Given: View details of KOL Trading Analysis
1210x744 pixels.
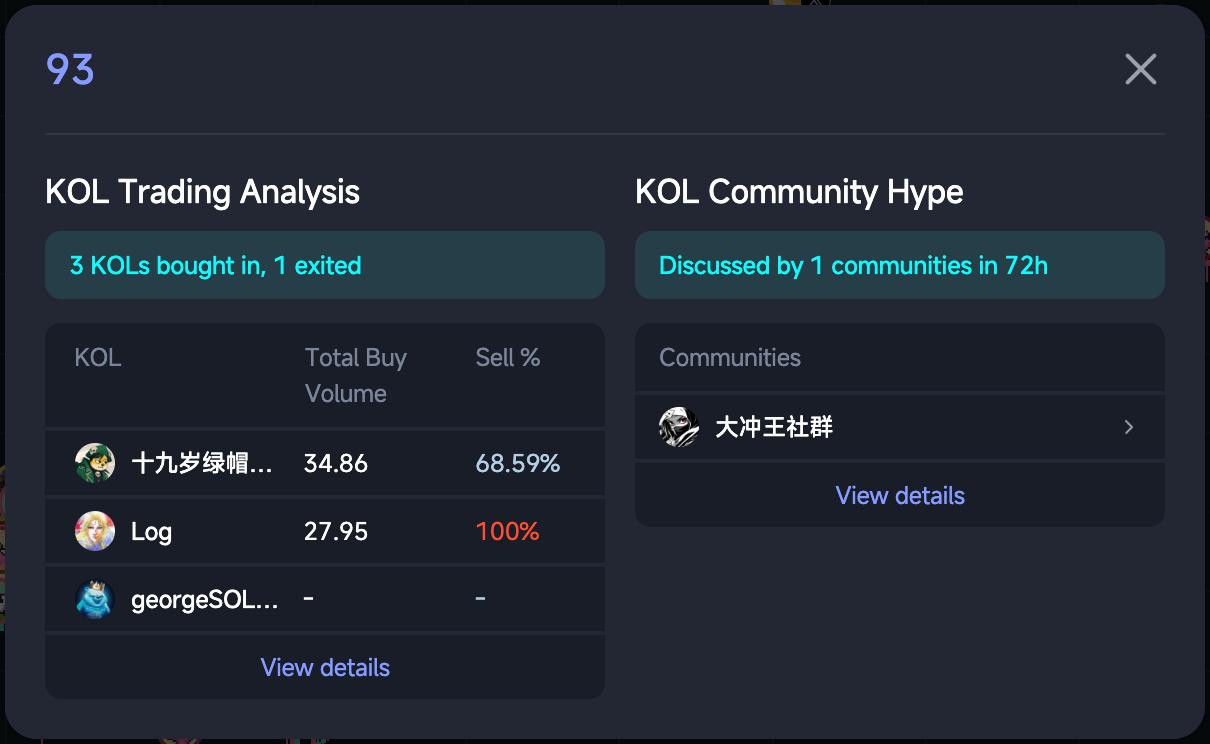Looking at the screenshot, I should [x=325, y=667].
